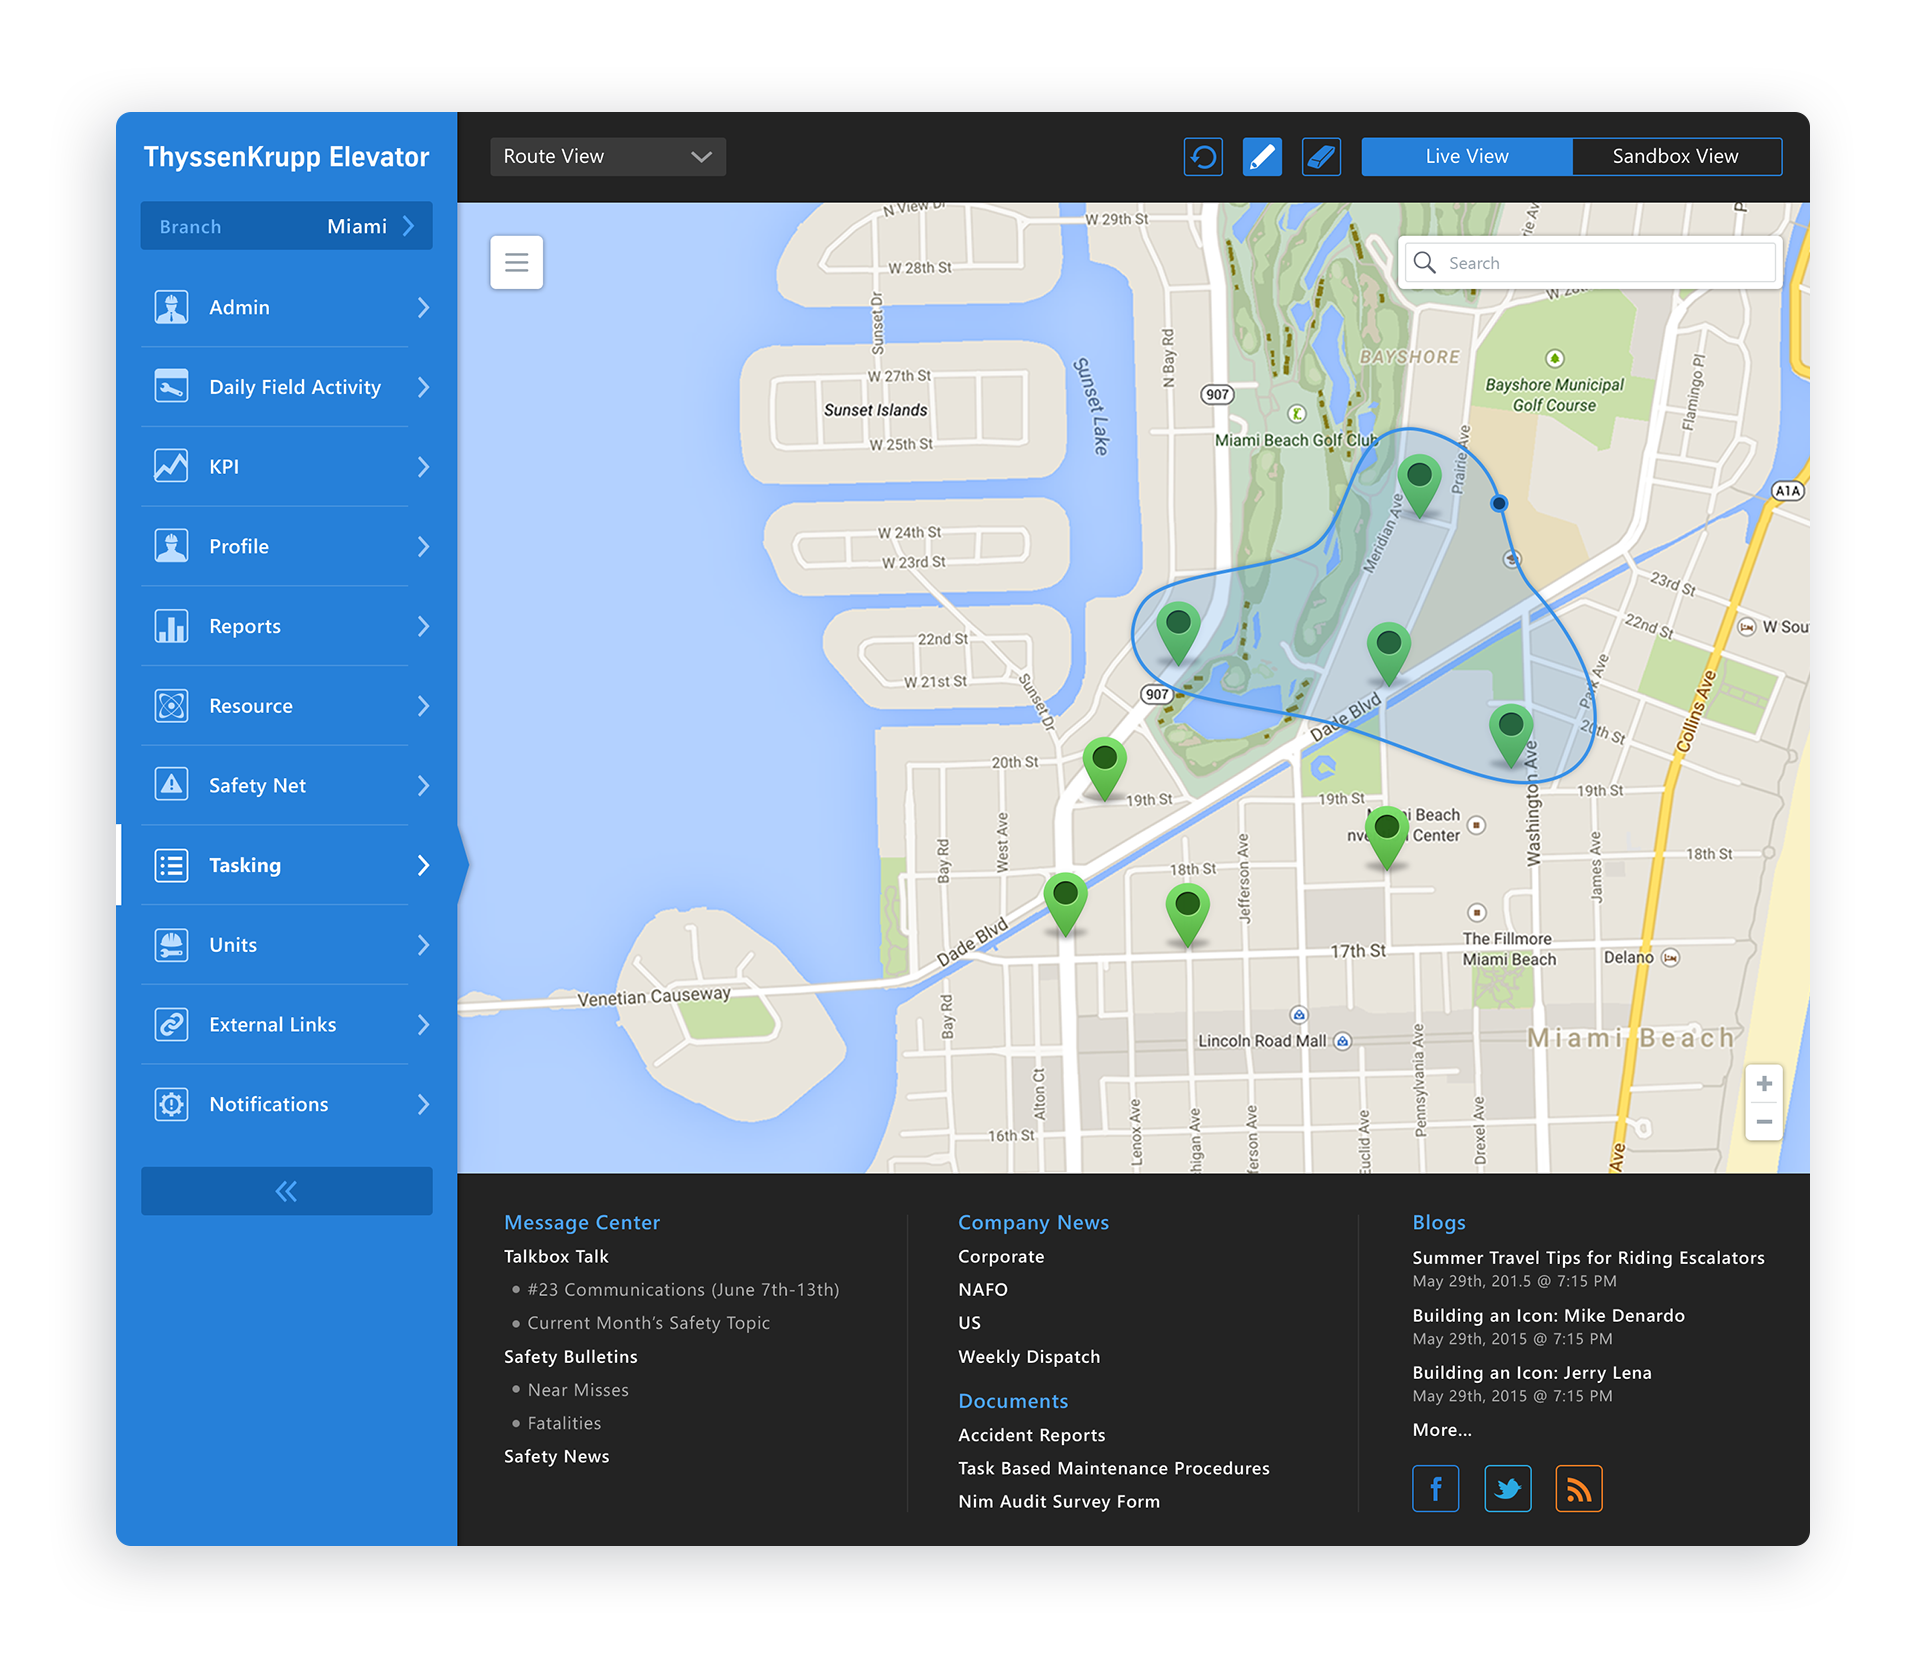The image size is (1920, 1662).
Task: Expand the Admin menu chevron
Action: [423, 307]
